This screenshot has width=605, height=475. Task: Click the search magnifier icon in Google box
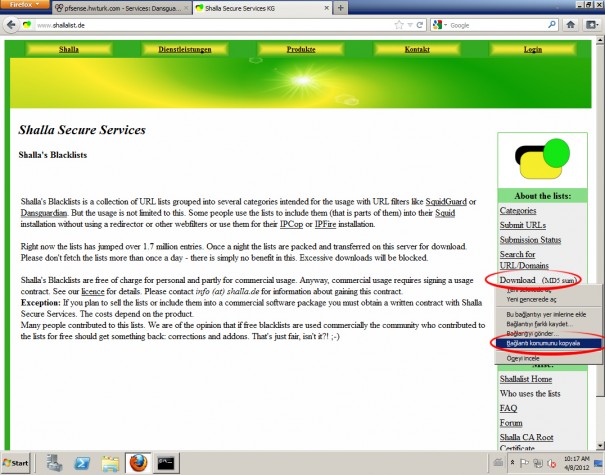[552, 25]
